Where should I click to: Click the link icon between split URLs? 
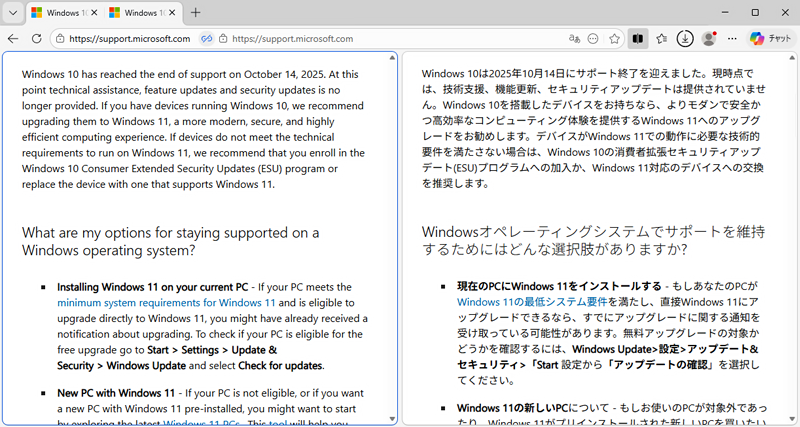(x=208, y=39)
